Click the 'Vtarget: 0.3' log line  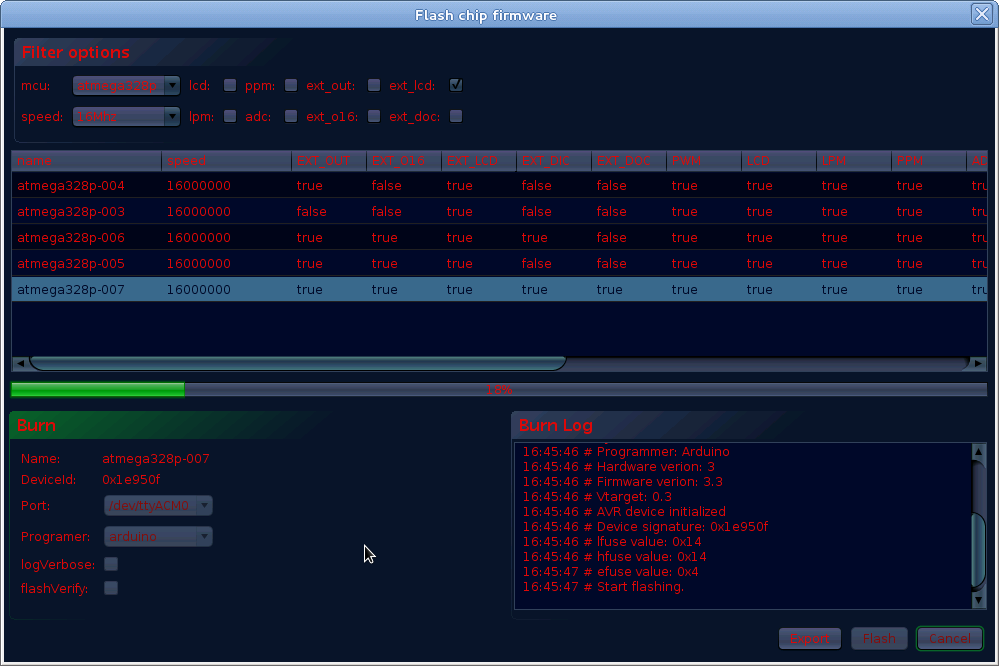[597, 497]
